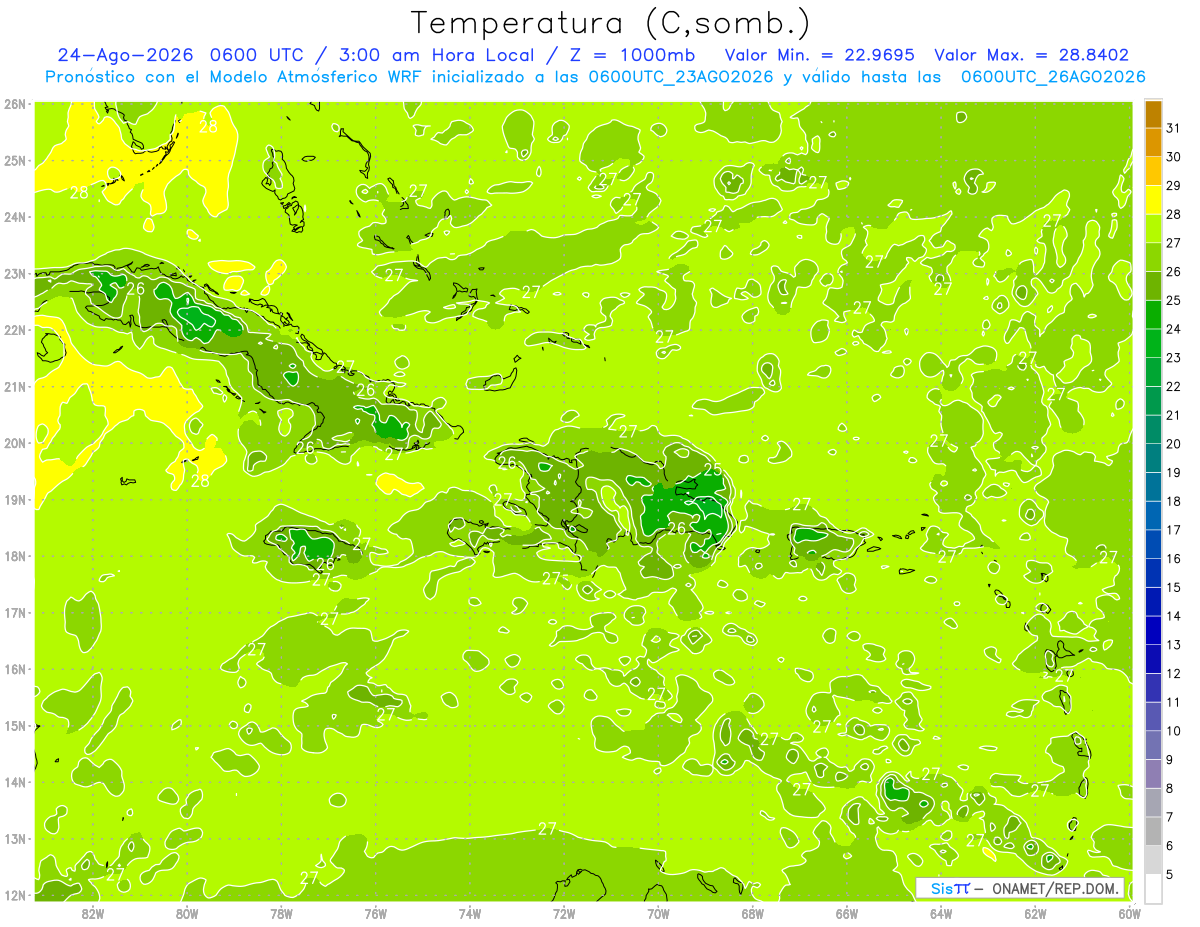Click the '64W' longitude axis label
The image size is (1200, 927).
pyautogui.click(x=941, y=913)
